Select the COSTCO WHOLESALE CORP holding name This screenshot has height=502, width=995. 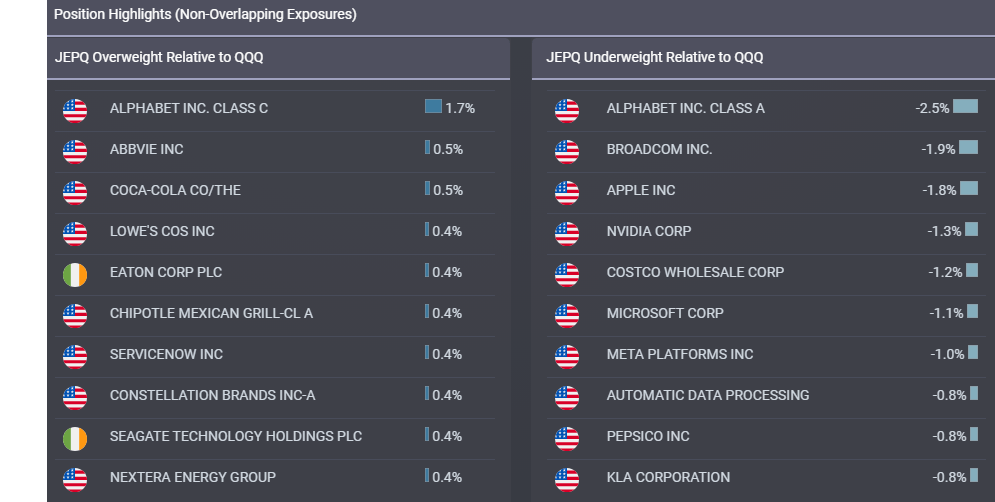(x=695, y=272)
